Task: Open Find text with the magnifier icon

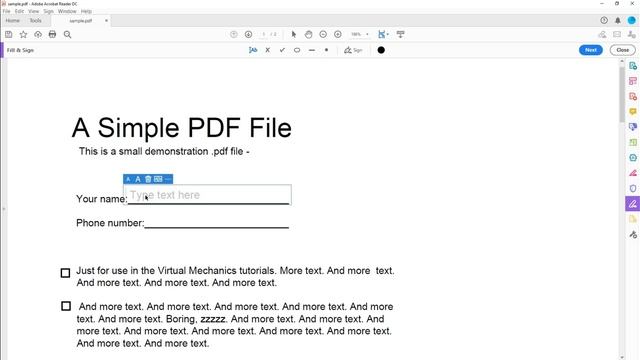Action: pos(67,35)
